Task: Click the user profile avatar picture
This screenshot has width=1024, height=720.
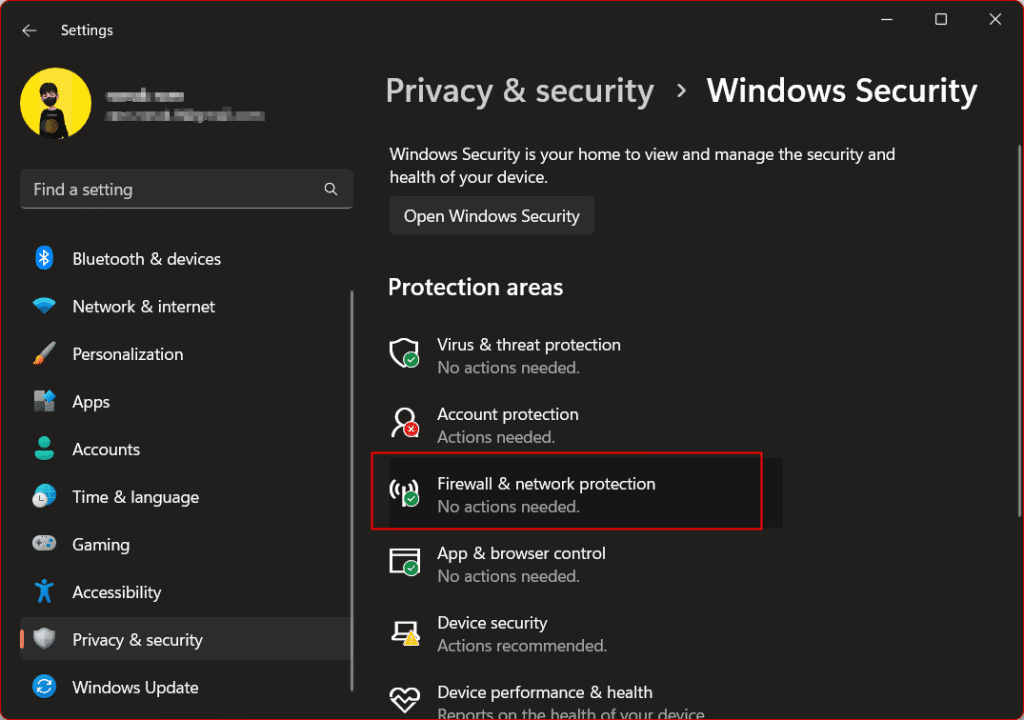Action: (56, 103)
